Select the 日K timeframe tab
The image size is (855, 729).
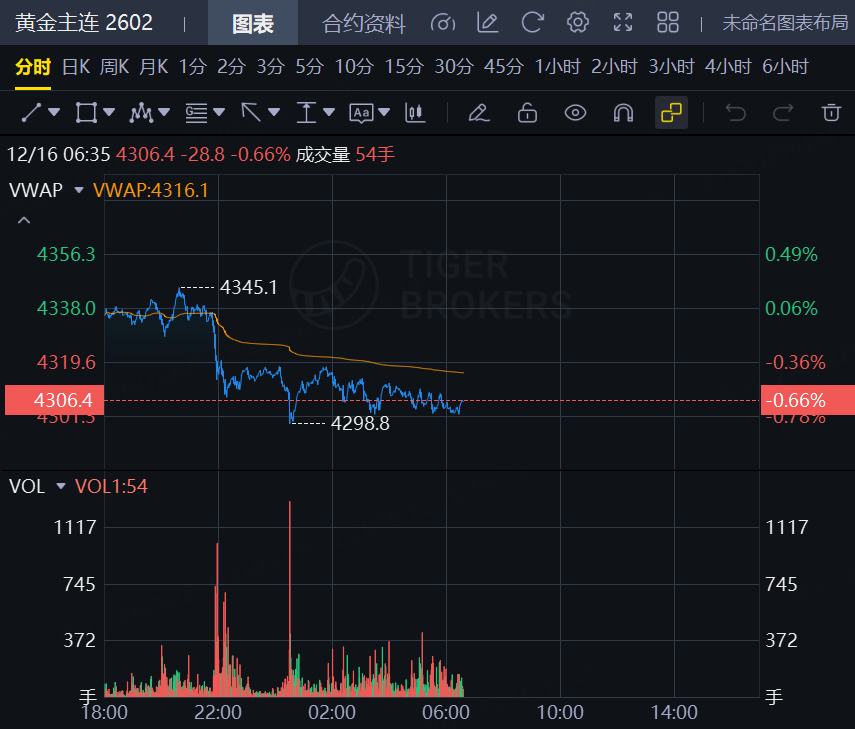(x=76, y=67)
